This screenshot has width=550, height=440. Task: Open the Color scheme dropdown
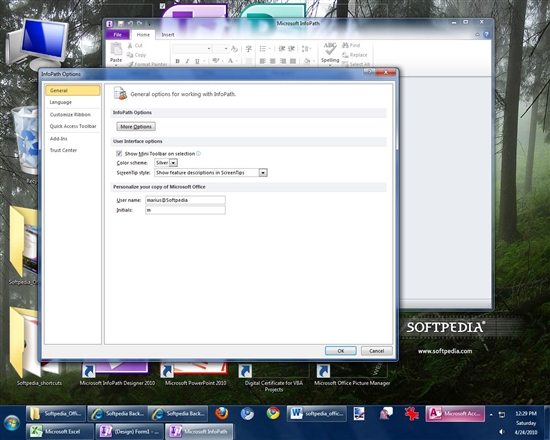[173, 163]
